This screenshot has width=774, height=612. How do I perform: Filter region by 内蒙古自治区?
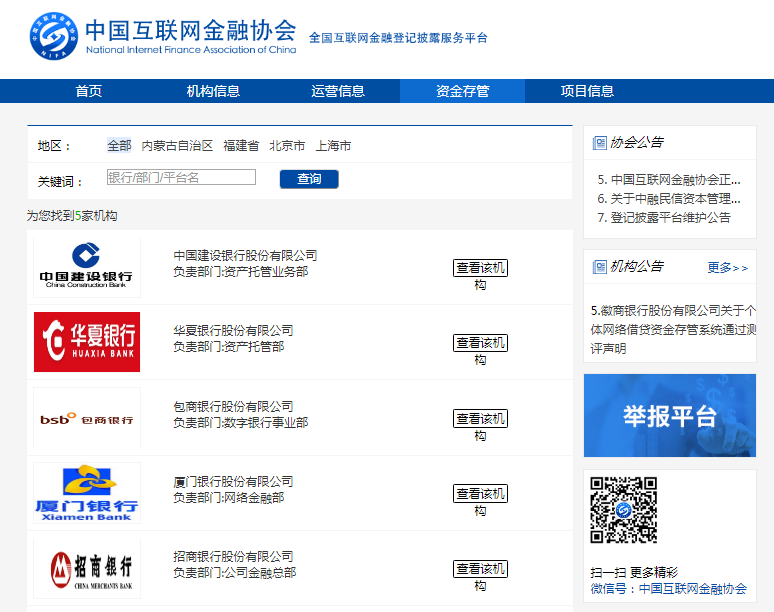click(177, 146)
